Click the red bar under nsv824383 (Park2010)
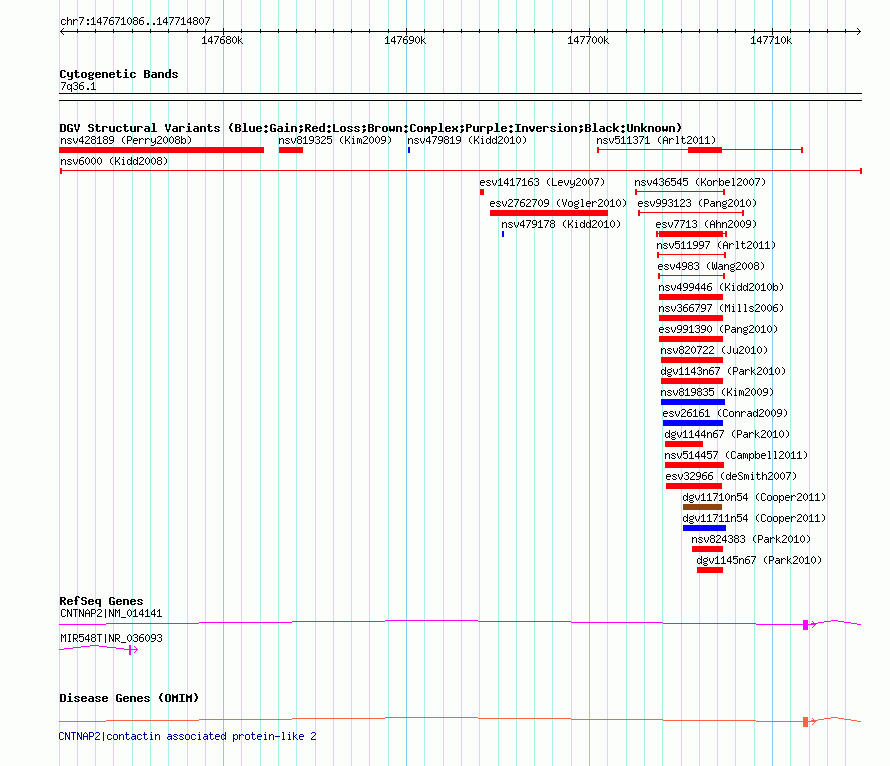890x766 pixels. point(706,549)
